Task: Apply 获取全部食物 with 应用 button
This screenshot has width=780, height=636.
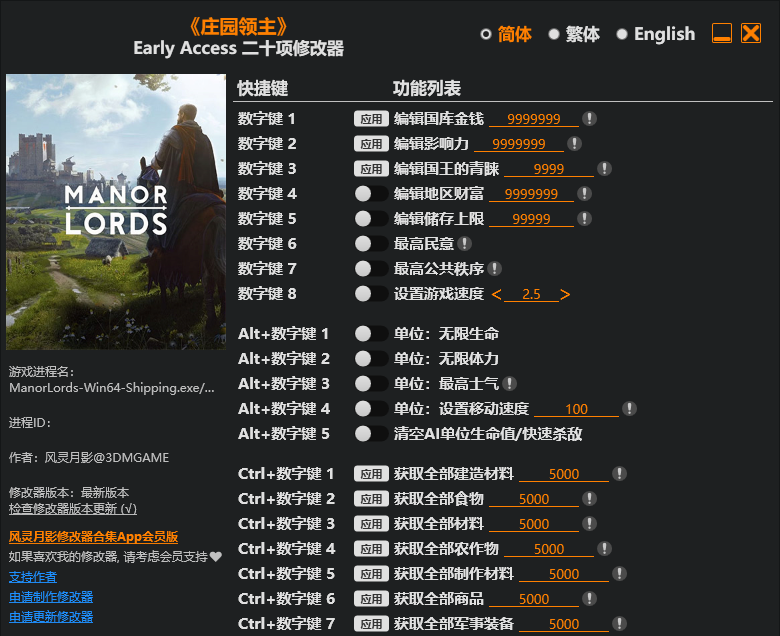Action: click(371, 499)
